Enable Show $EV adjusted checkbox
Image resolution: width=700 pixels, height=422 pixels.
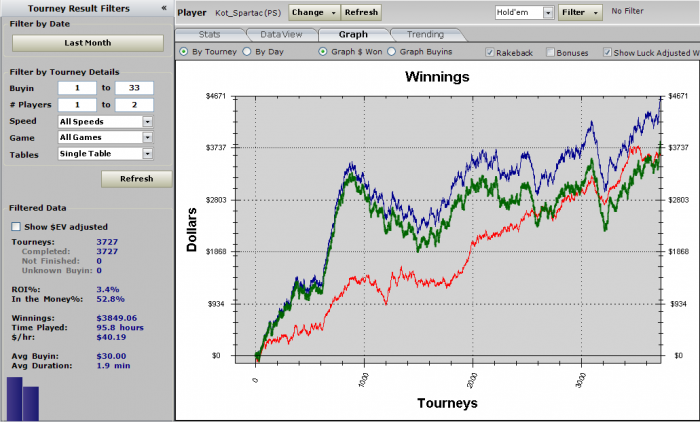click(x=16, y=227)
